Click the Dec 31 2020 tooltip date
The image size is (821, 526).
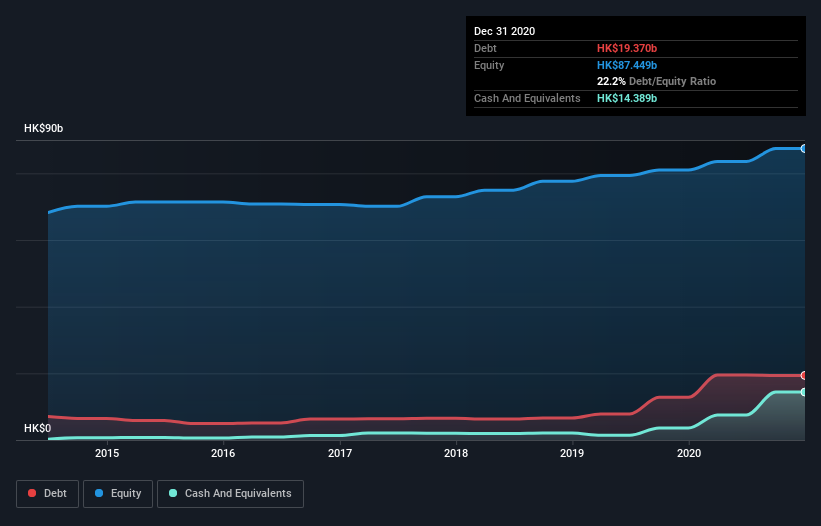[504, 31]
